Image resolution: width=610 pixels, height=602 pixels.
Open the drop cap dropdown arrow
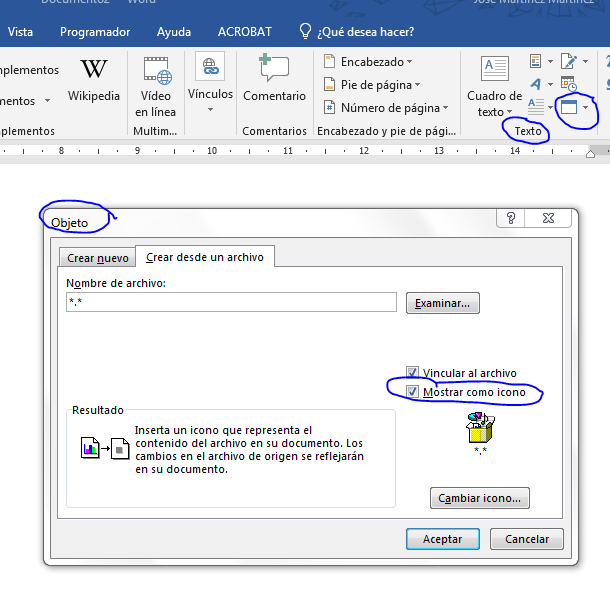point(550,107)
